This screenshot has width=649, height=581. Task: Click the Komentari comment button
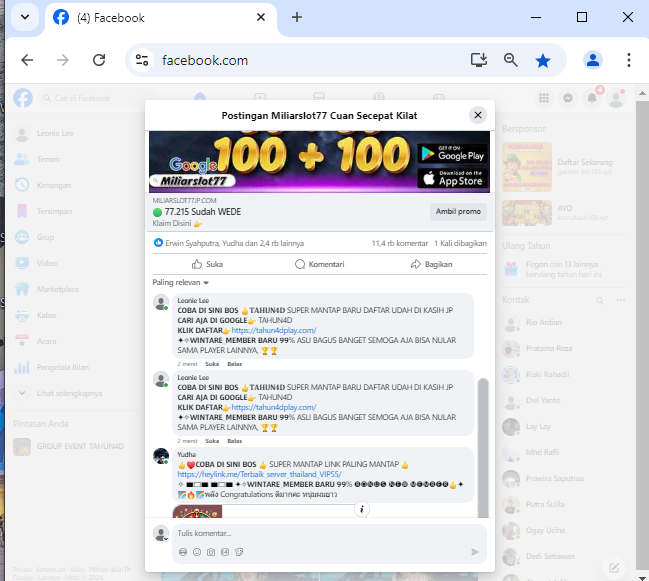320,264
